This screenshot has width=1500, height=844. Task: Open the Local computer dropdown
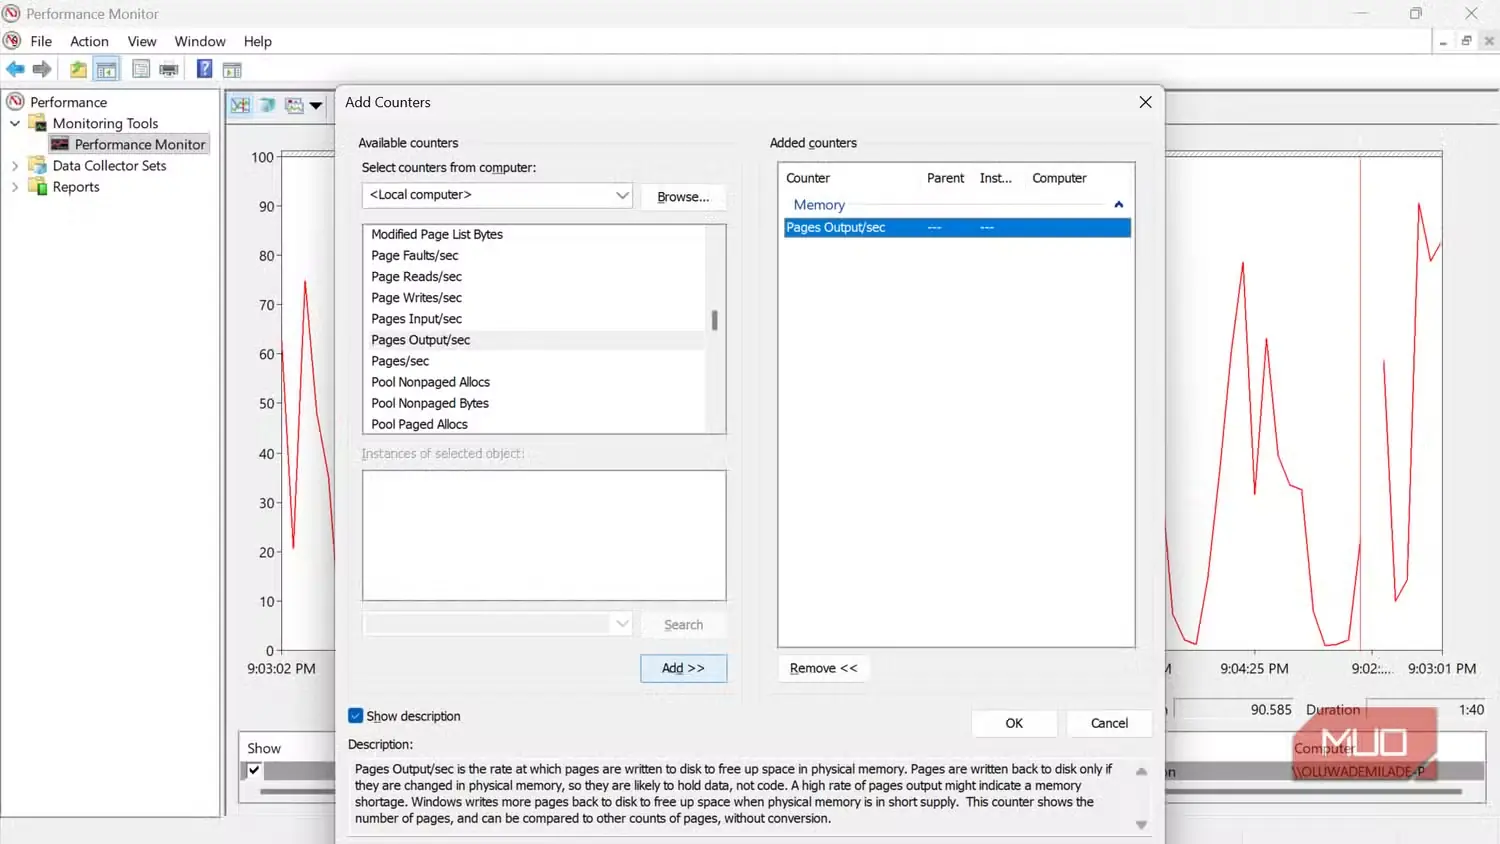click(497, 195)
